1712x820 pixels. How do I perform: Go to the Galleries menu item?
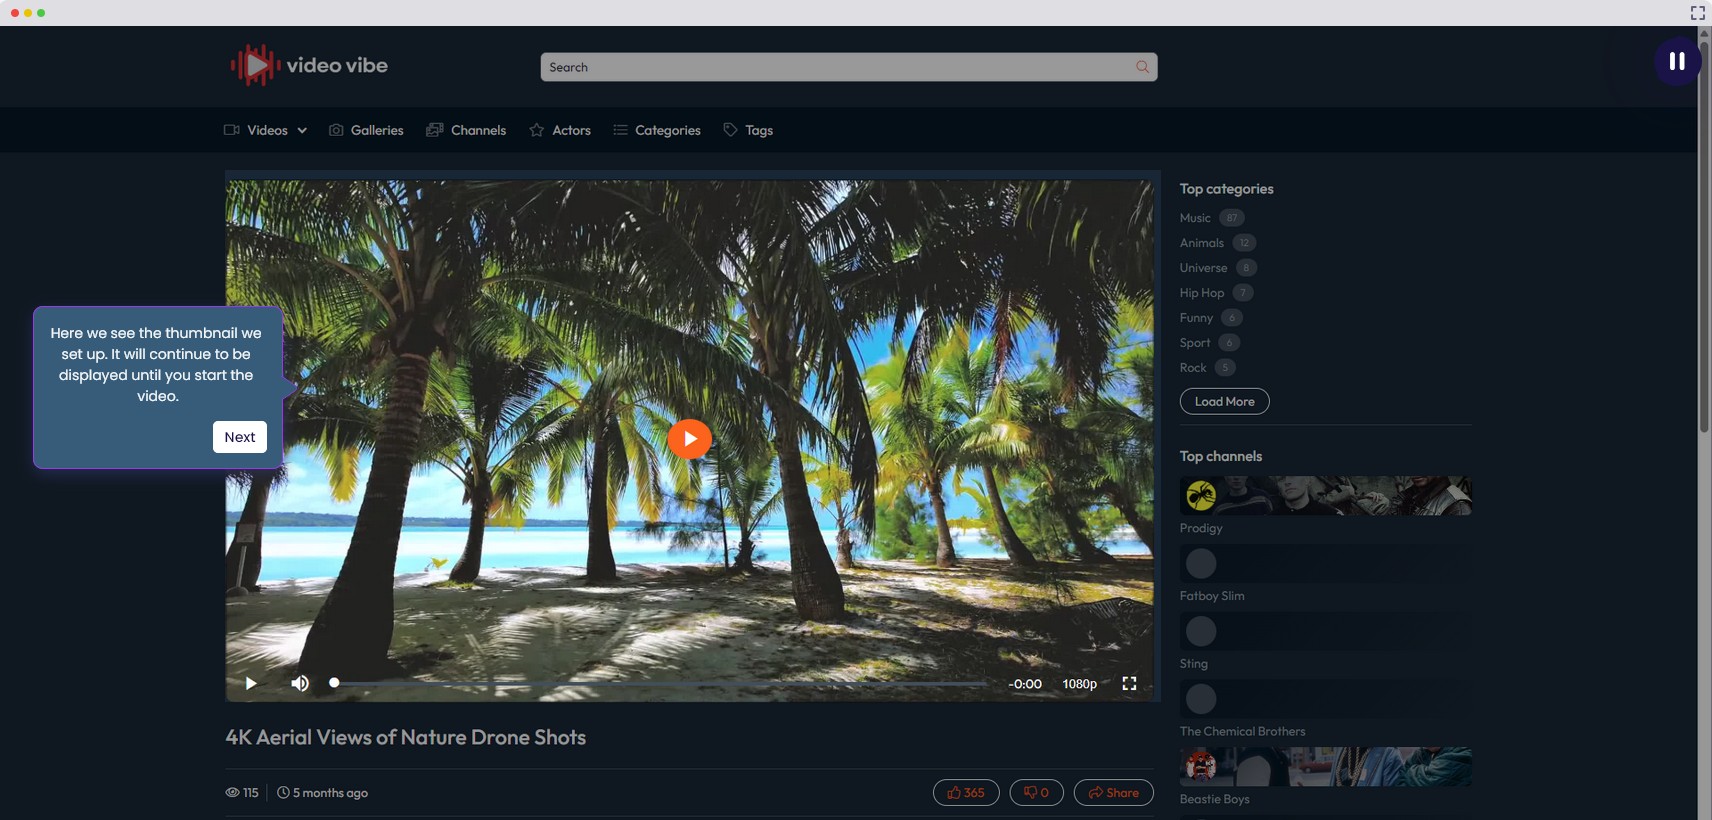click(x=366, y=131)
